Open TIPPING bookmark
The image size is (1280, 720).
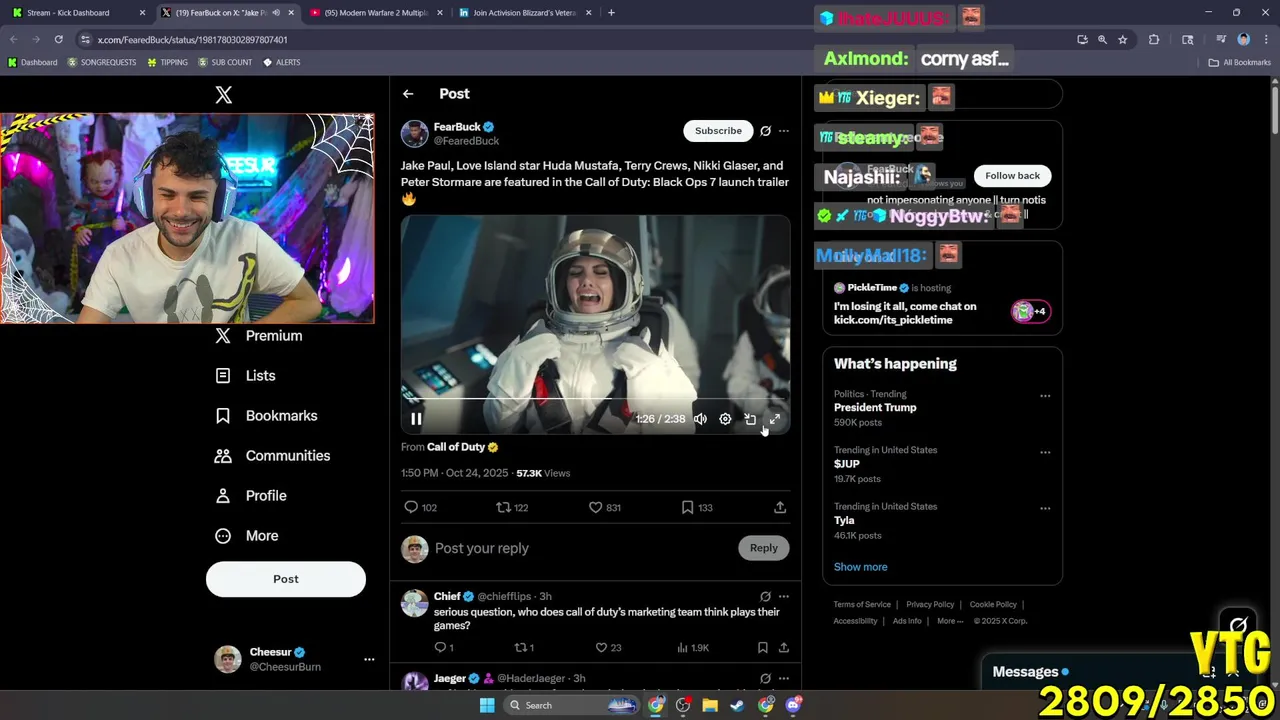click(x=167, y=62)
